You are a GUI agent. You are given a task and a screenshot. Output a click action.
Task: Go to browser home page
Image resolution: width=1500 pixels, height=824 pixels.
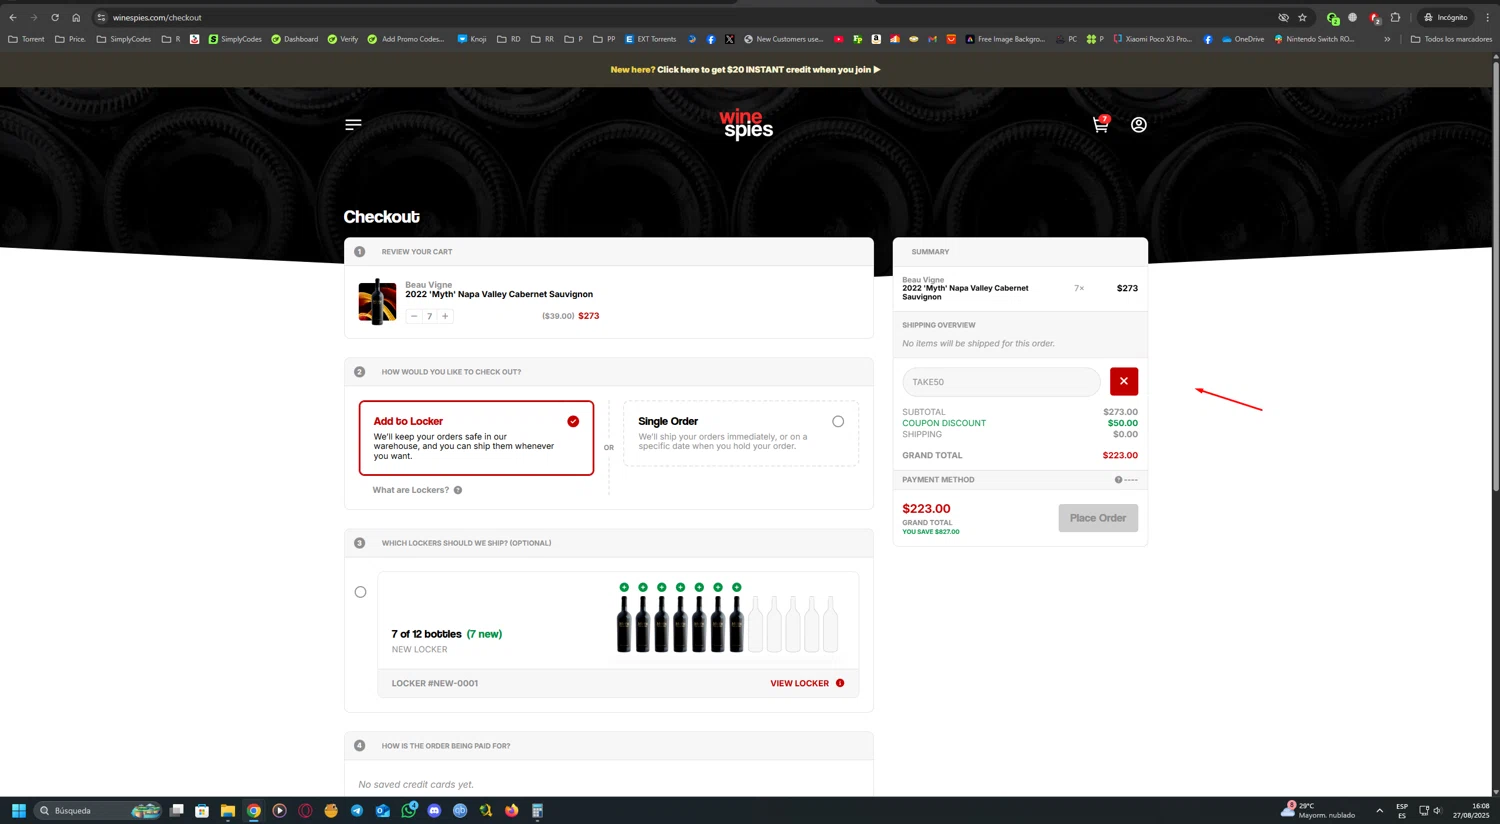(x=76, y=17)
